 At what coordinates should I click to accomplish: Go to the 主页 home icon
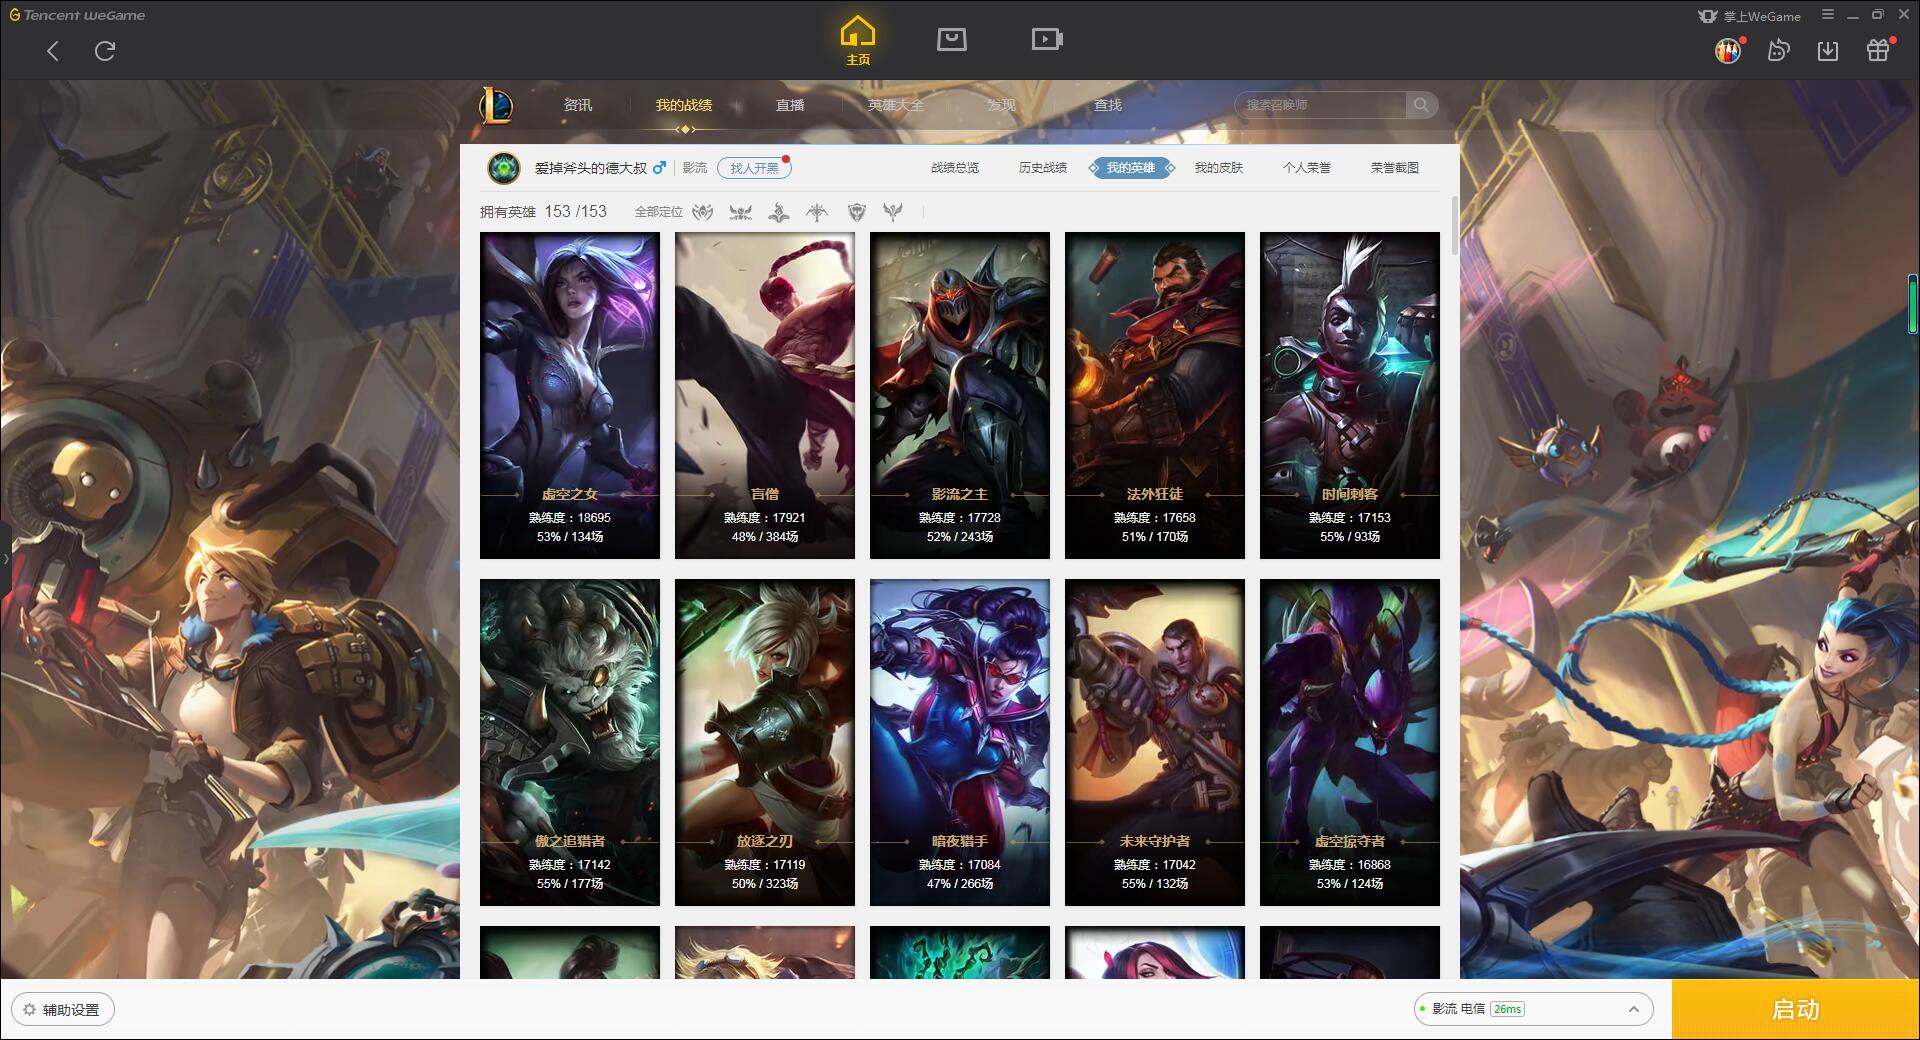tap(858, 41)
